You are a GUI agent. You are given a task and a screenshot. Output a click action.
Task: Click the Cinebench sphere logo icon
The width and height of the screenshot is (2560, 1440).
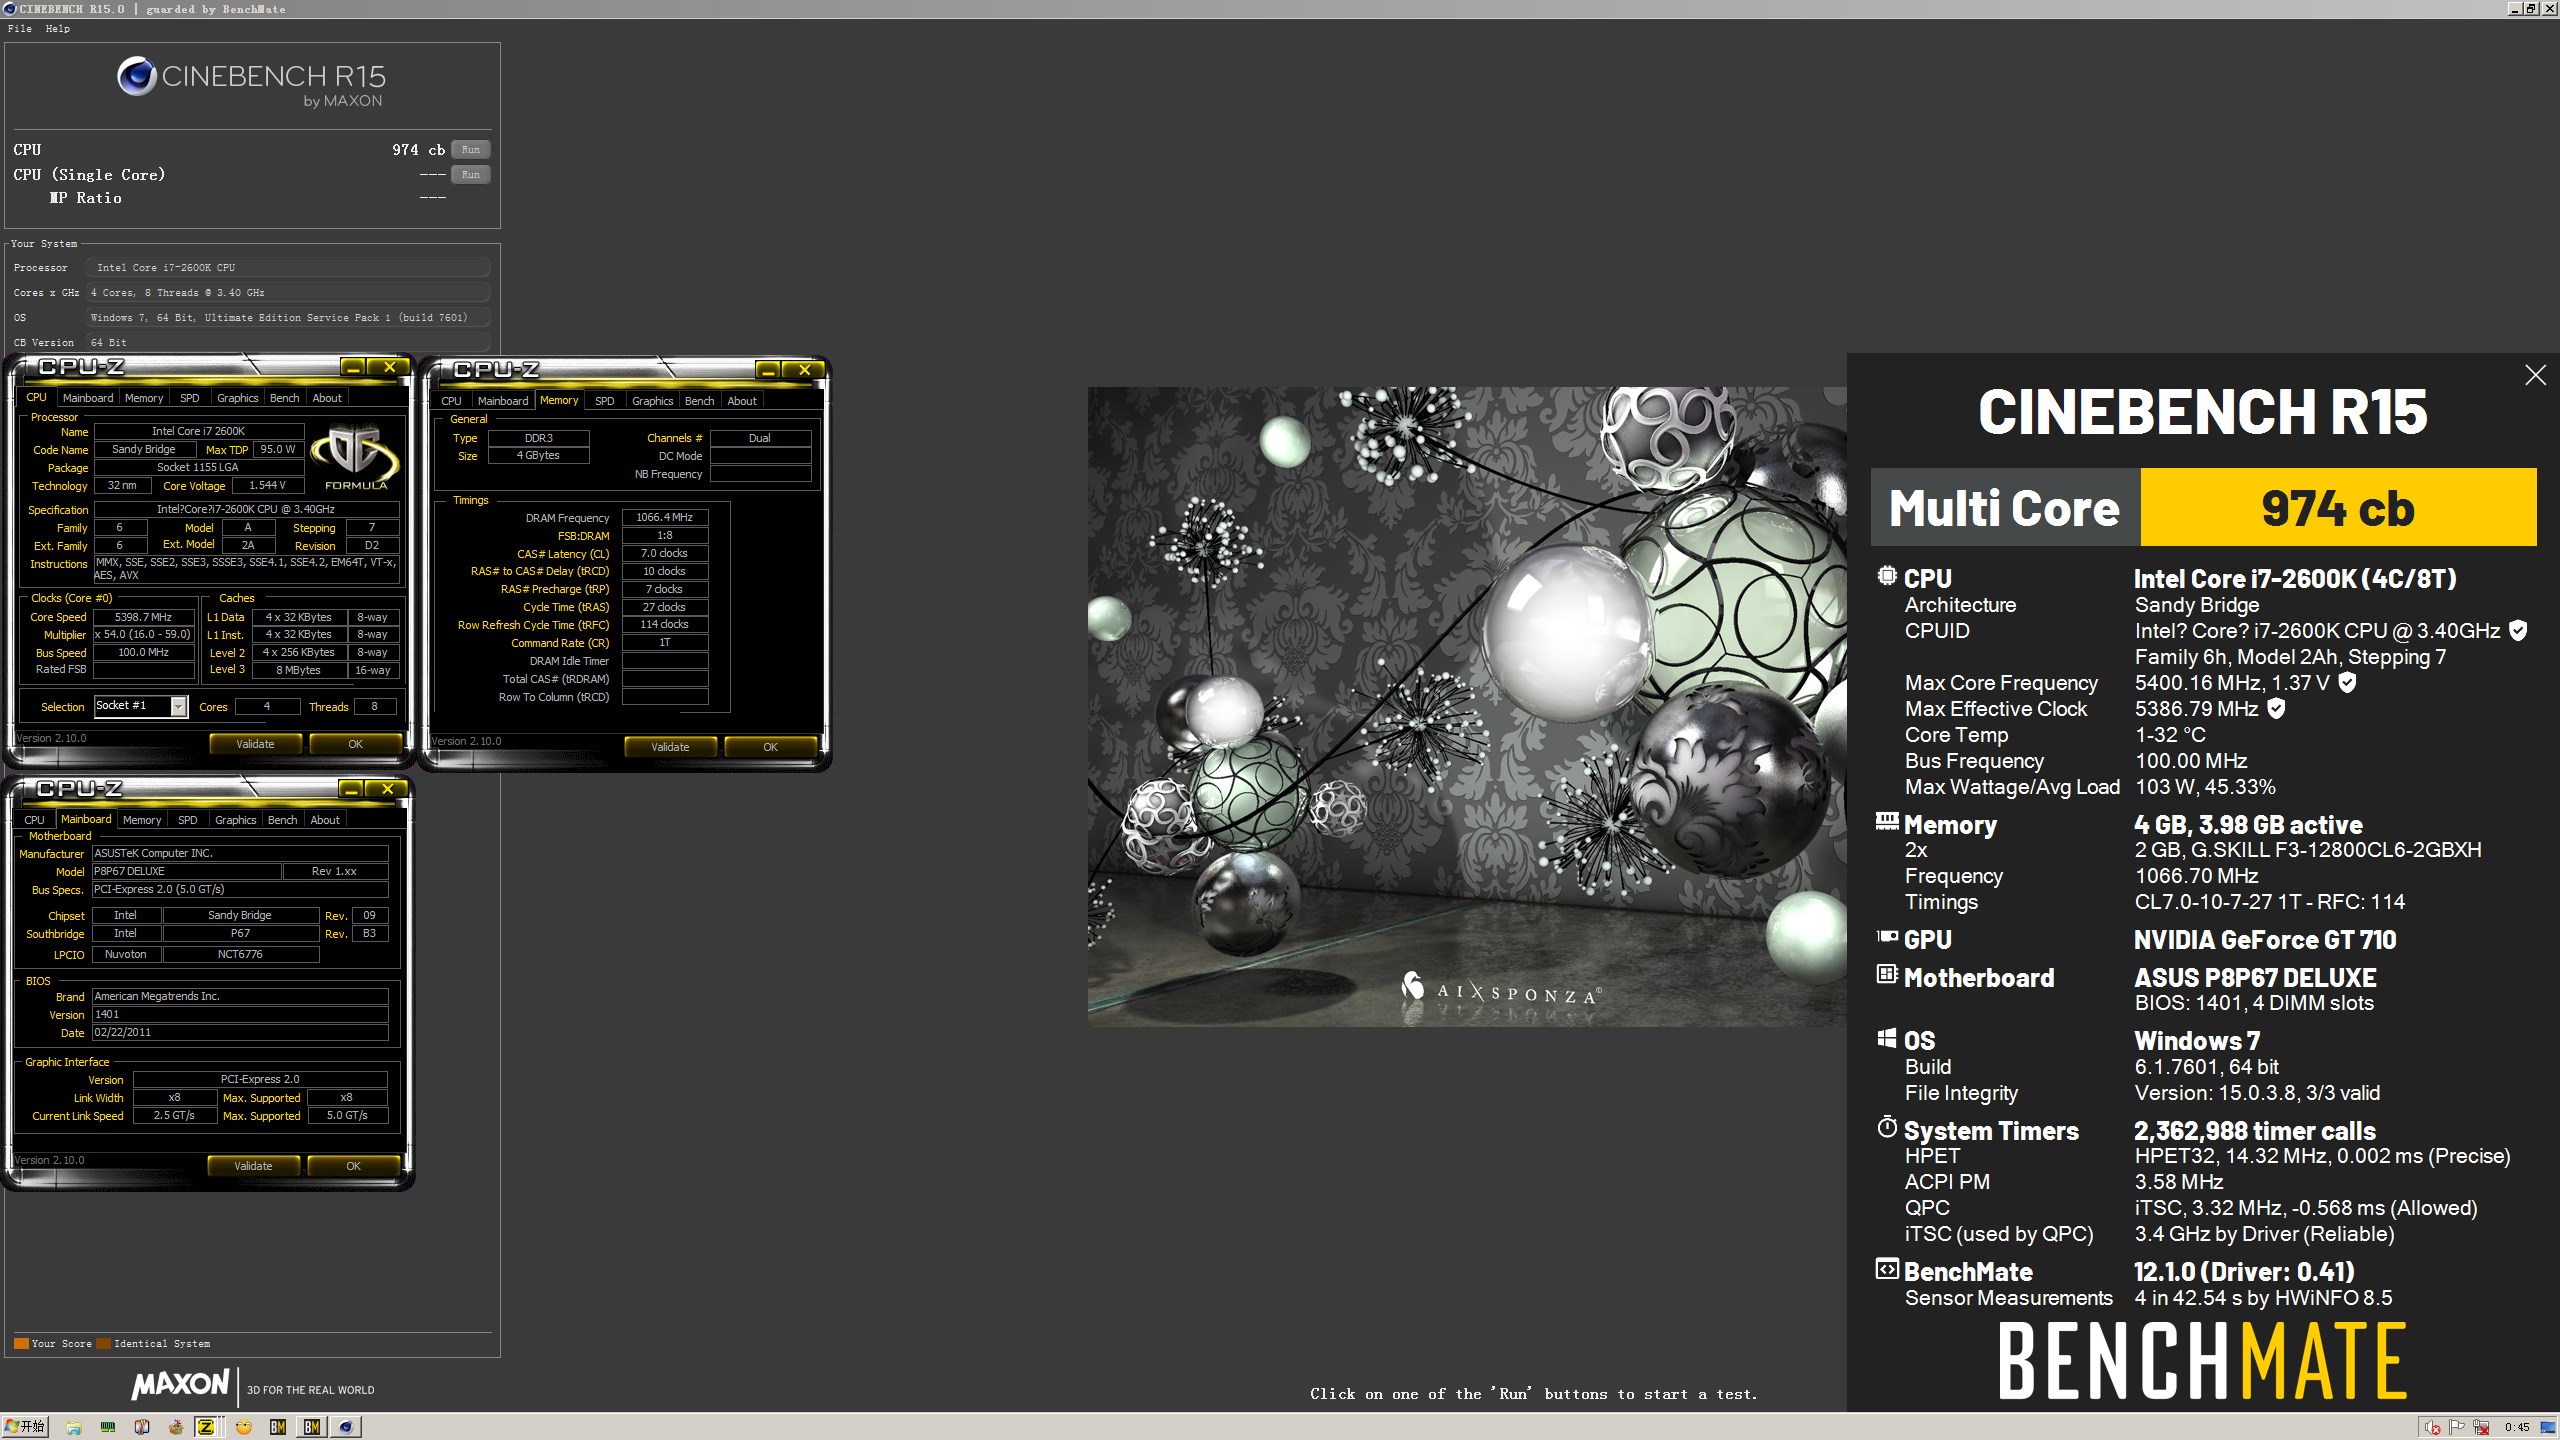(137, 77)
